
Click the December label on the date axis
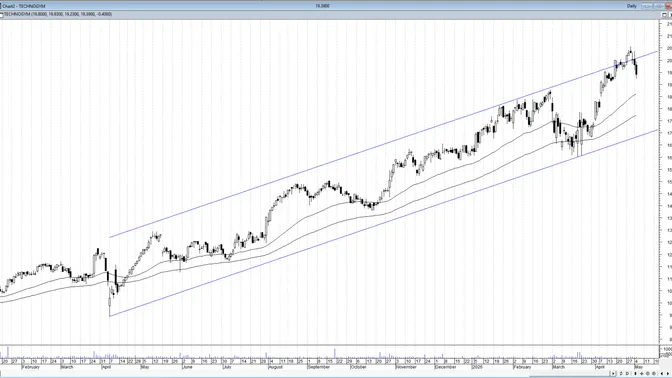pos(445,367)
